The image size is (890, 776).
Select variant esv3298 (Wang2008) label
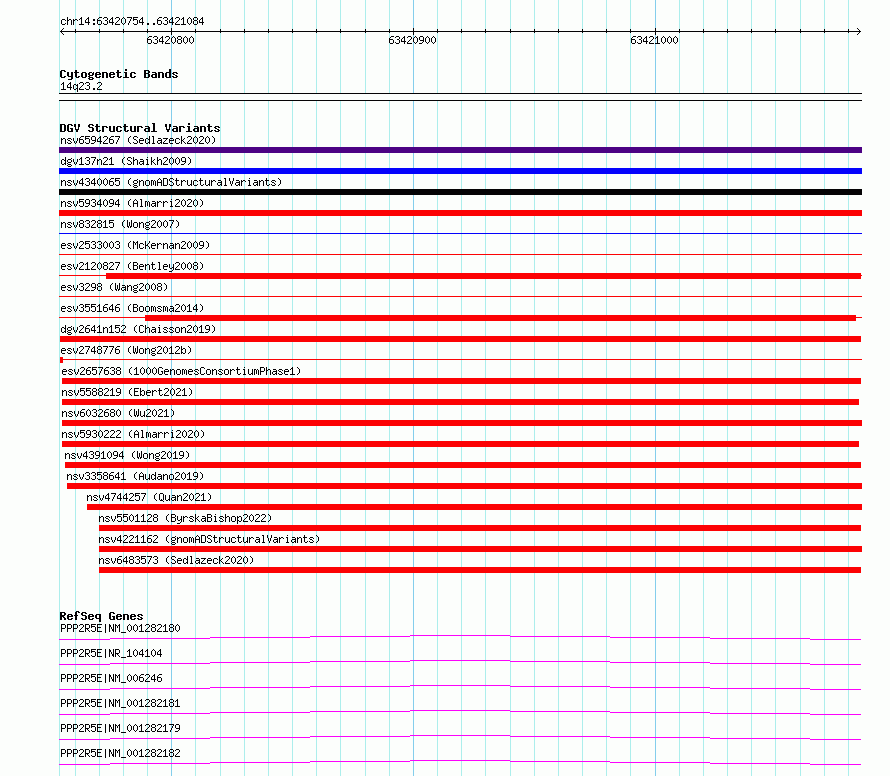click(x=114, y=287)
